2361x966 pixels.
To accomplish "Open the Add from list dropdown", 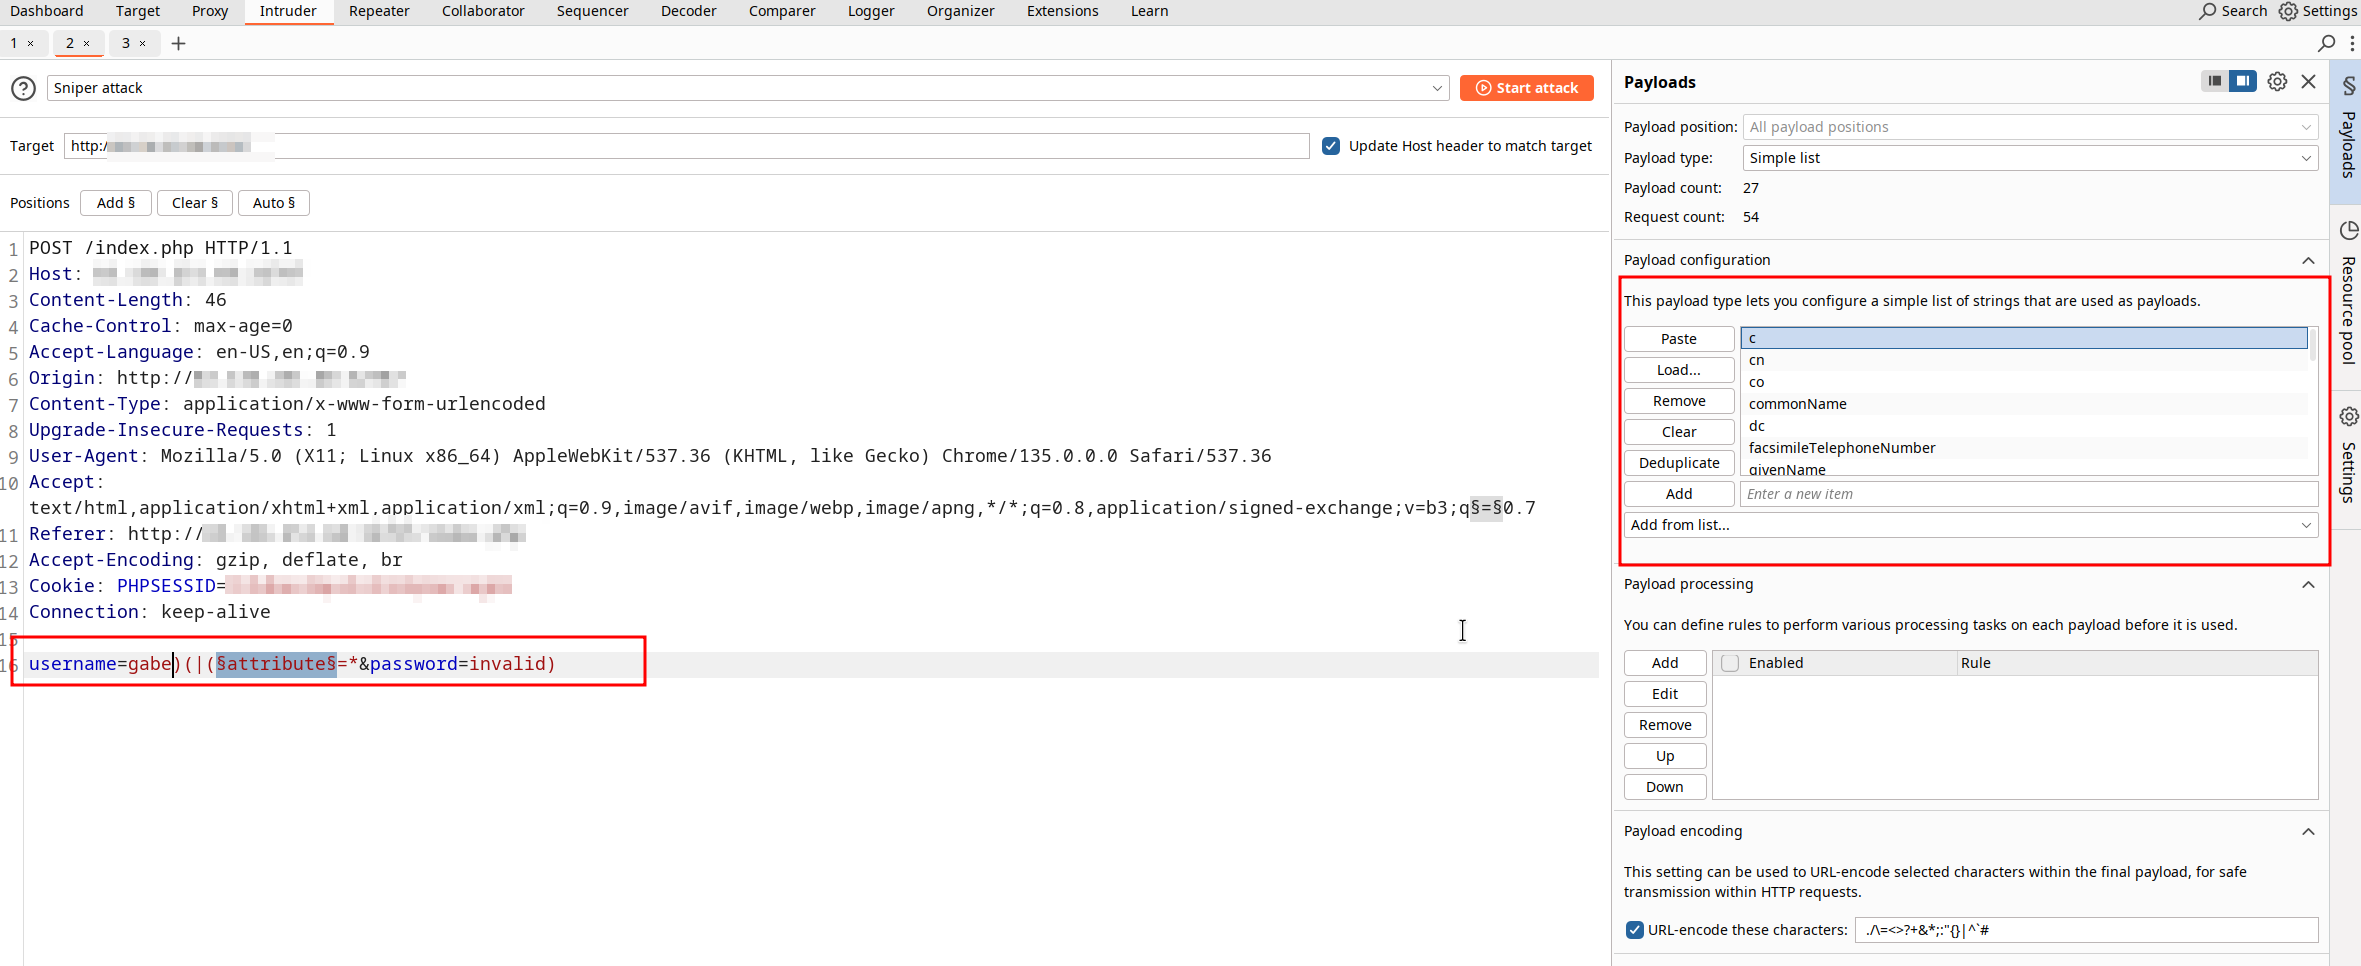I will (x=1970, y=524).
